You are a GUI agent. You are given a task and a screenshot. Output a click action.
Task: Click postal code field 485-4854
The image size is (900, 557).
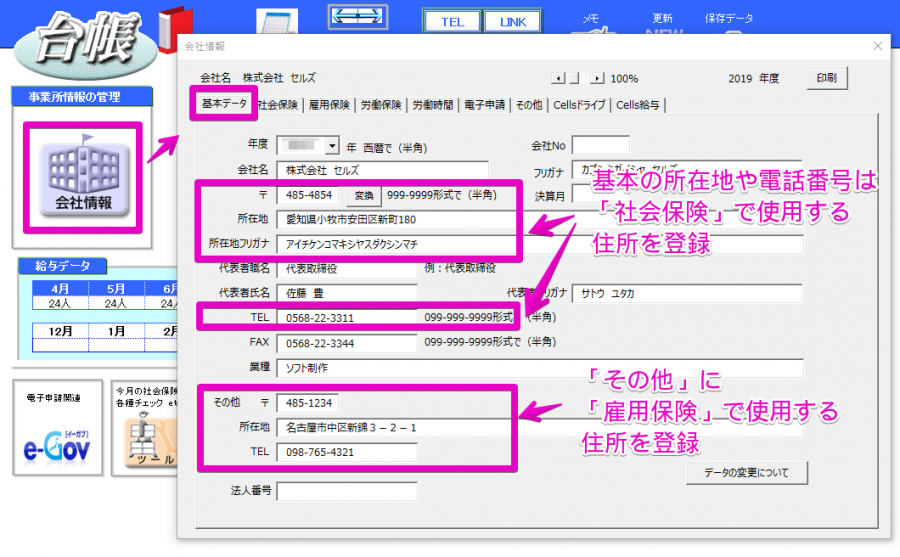(x=308, y=195)
